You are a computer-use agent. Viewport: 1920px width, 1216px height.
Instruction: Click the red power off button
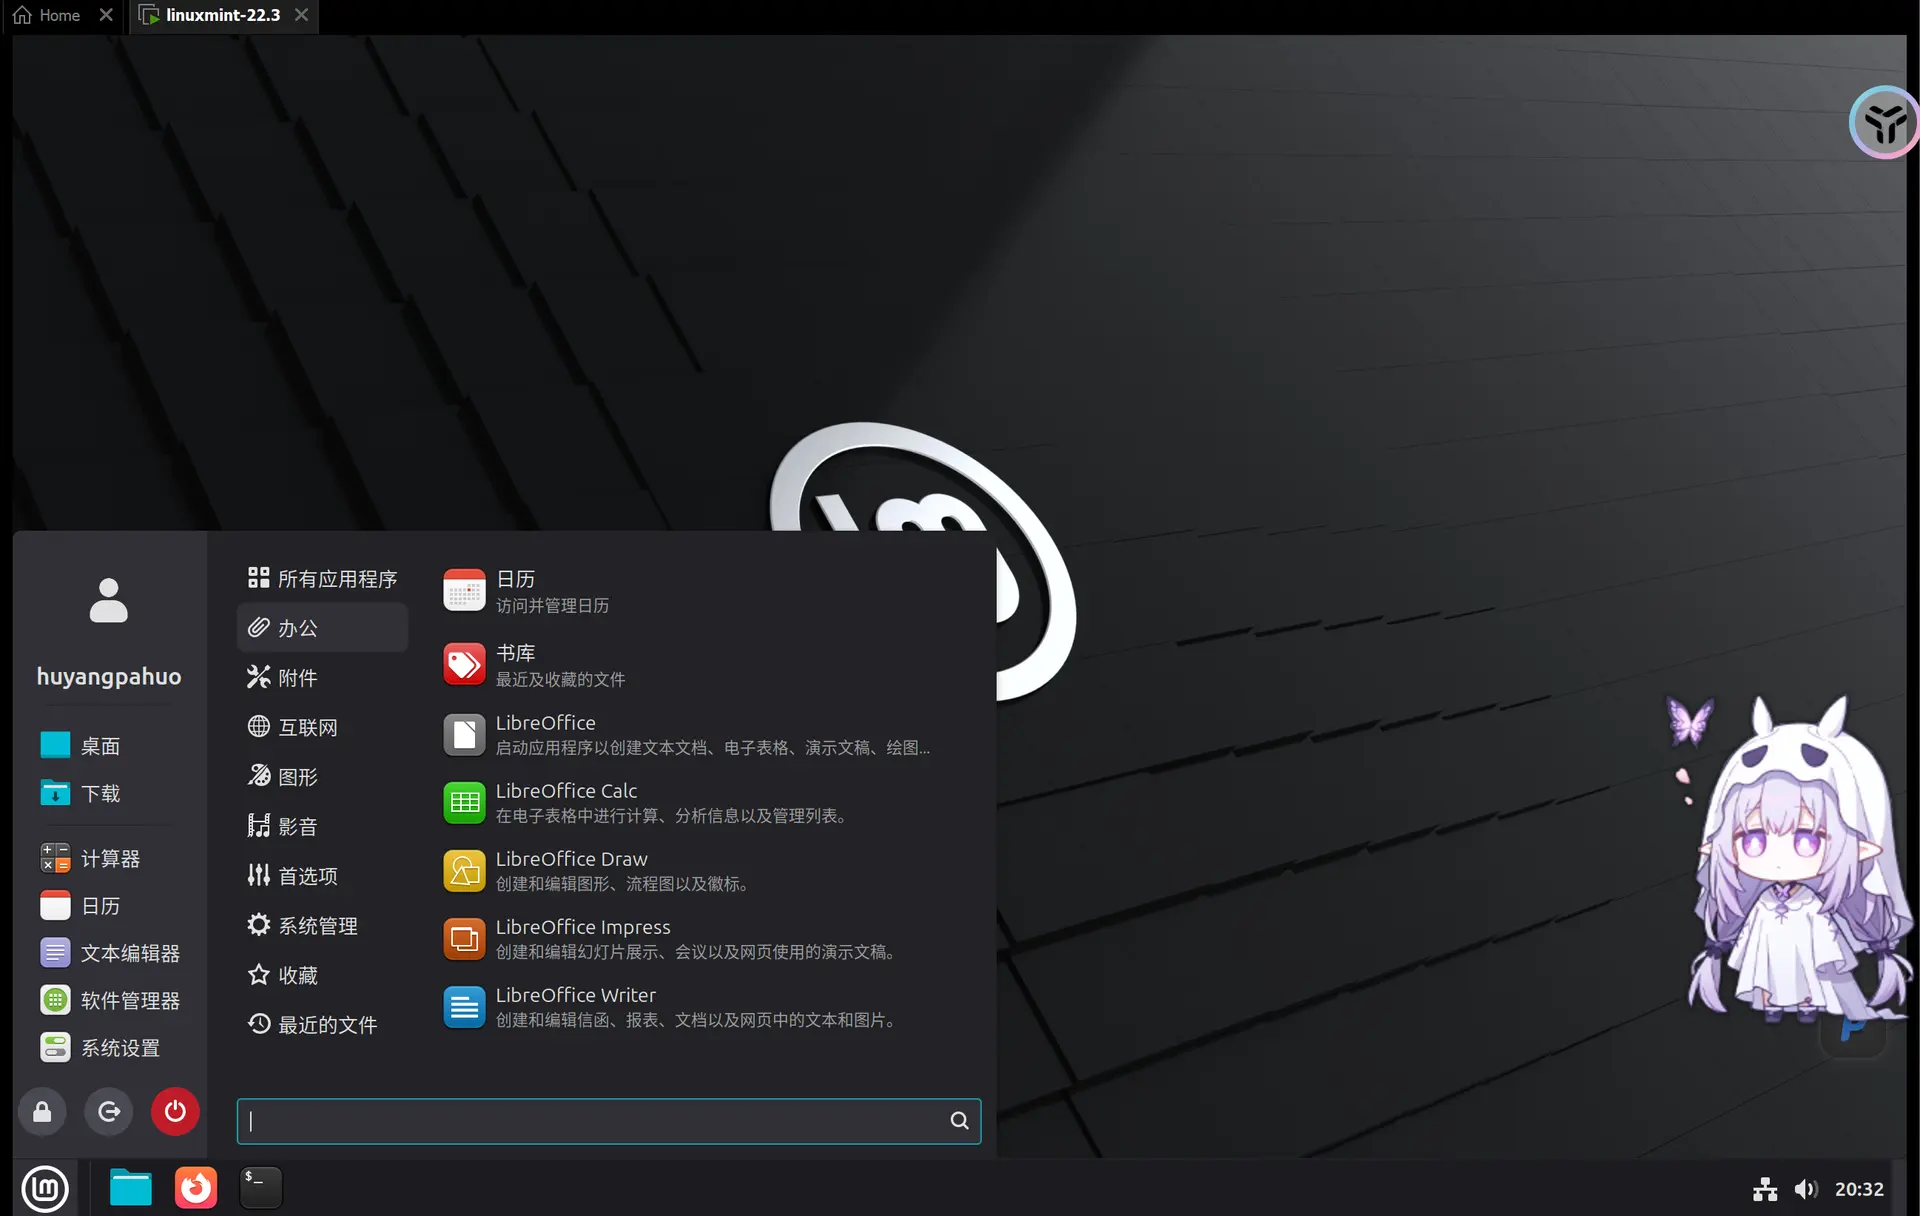click(x=175, y=1111)
